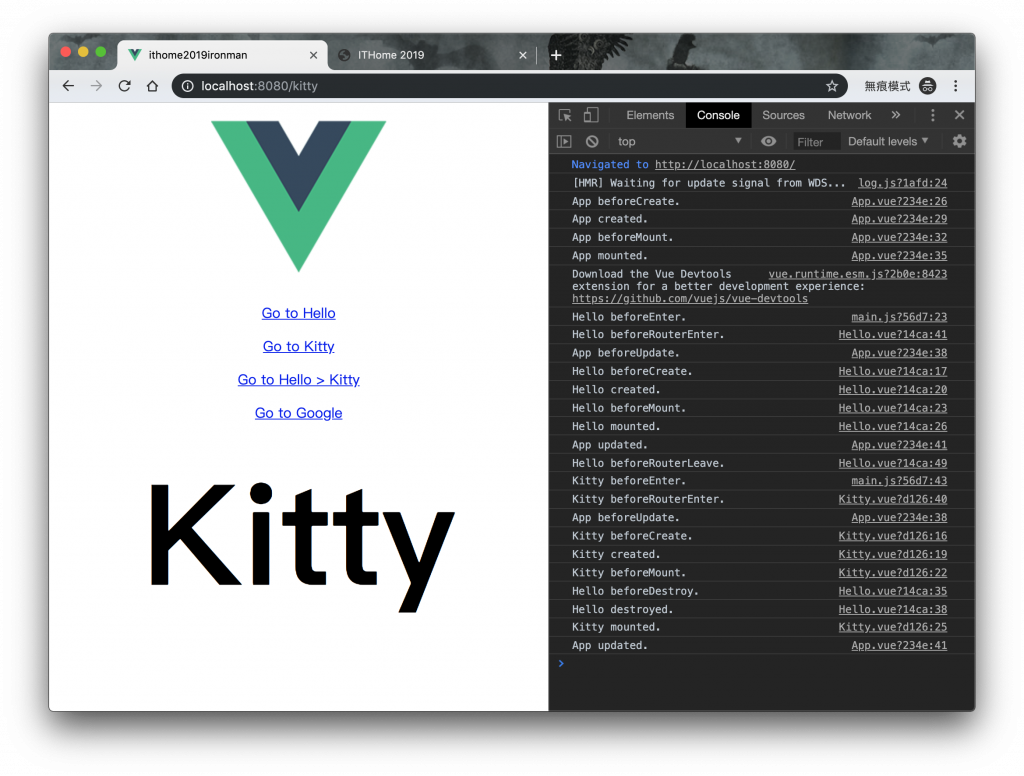Show more DevTools tabs chevron

coord(895,115)
